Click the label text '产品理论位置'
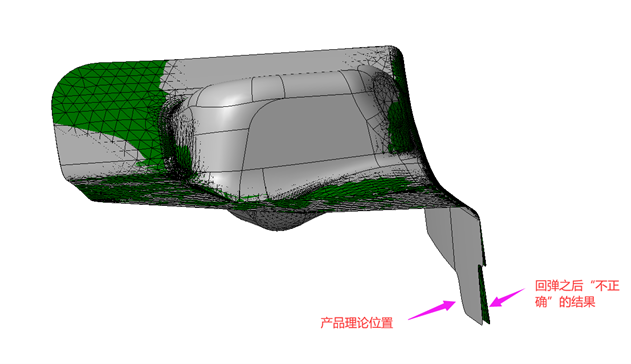This screenshot has height=364, width=631. coord(357,323)
